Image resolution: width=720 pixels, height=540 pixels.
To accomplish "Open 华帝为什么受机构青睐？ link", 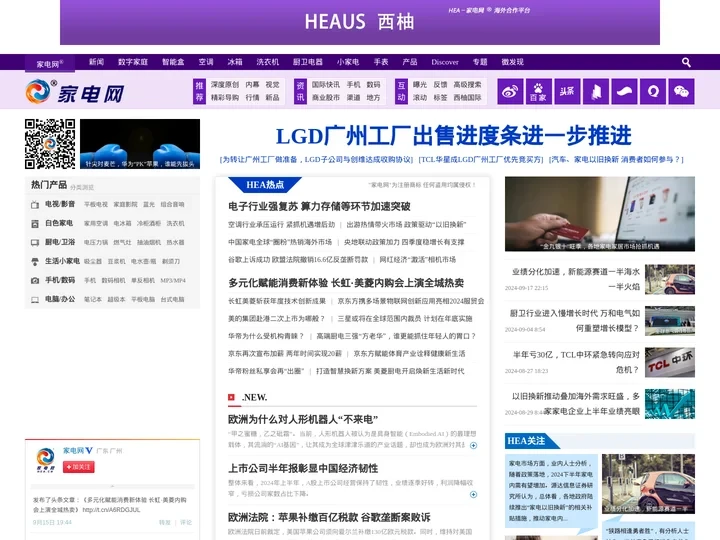I will (266, 336).
